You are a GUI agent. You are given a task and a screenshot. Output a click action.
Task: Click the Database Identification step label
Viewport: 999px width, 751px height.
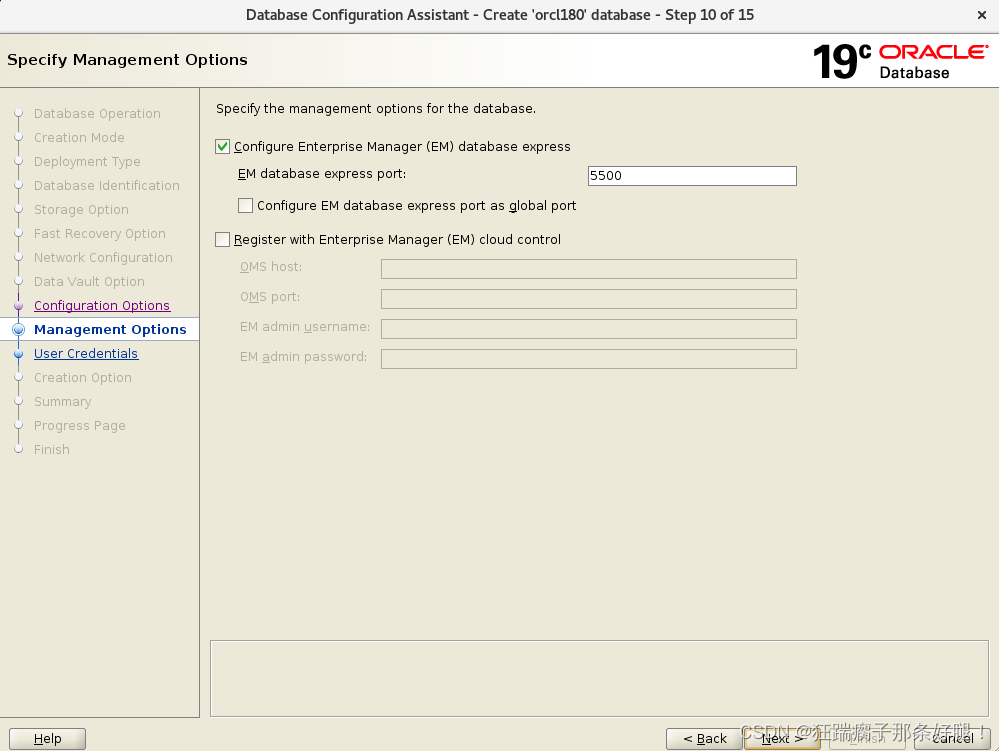[x=107, y=185]
